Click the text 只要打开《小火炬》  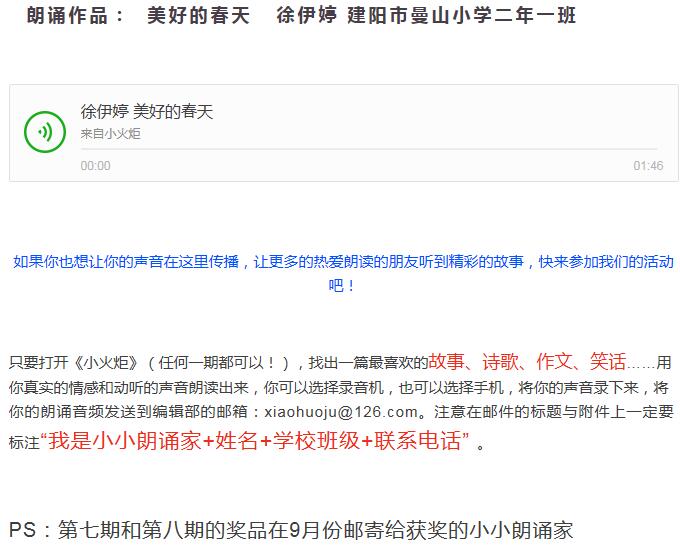pos(75,363)
